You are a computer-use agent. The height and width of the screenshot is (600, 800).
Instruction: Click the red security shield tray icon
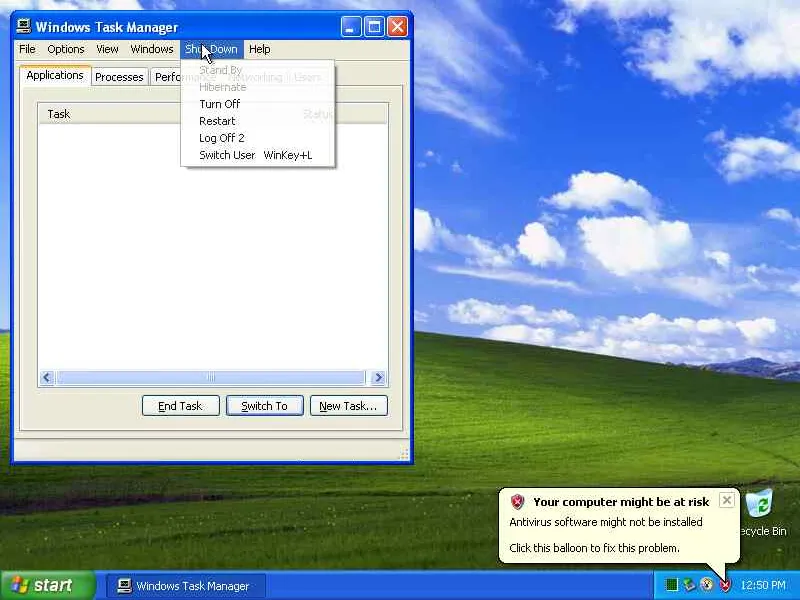click(725, 585)
